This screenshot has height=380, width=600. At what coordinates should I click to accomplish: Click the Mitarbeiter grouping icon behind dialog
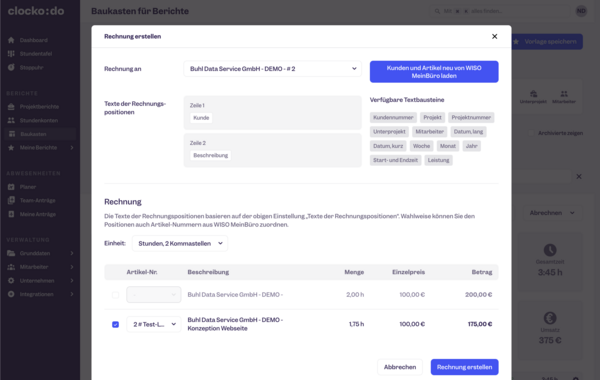pos(564,94)
